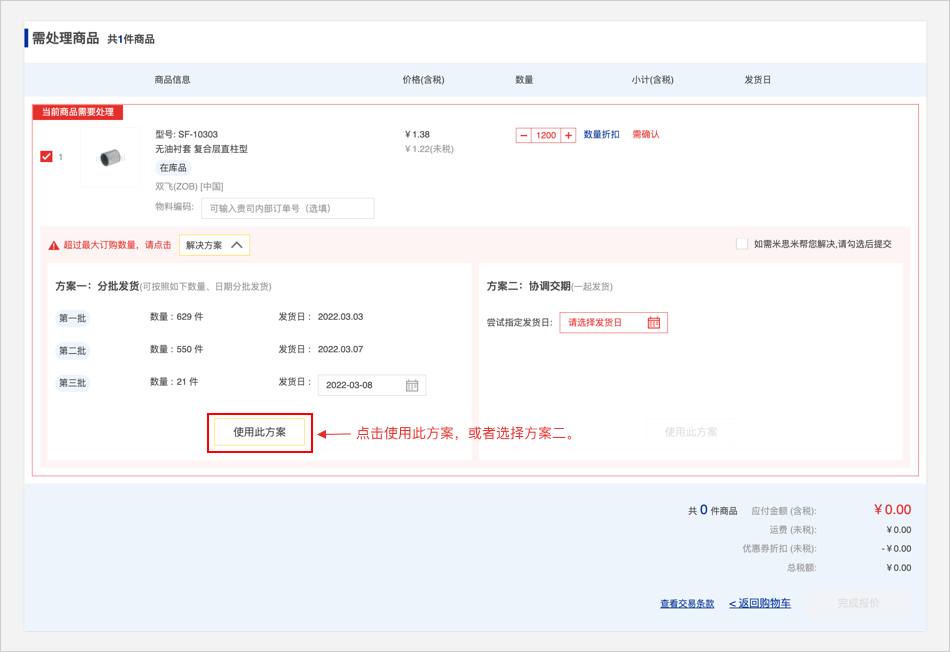Select the 2022-03-08 shipping date field

(362, 386)
